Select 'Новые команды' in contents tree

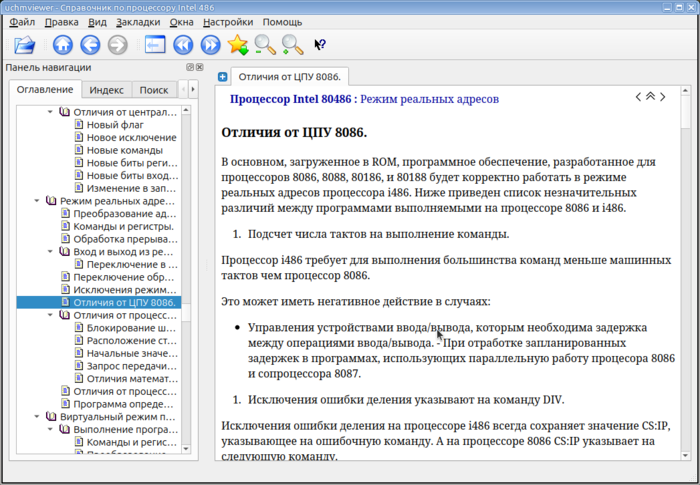124,151
